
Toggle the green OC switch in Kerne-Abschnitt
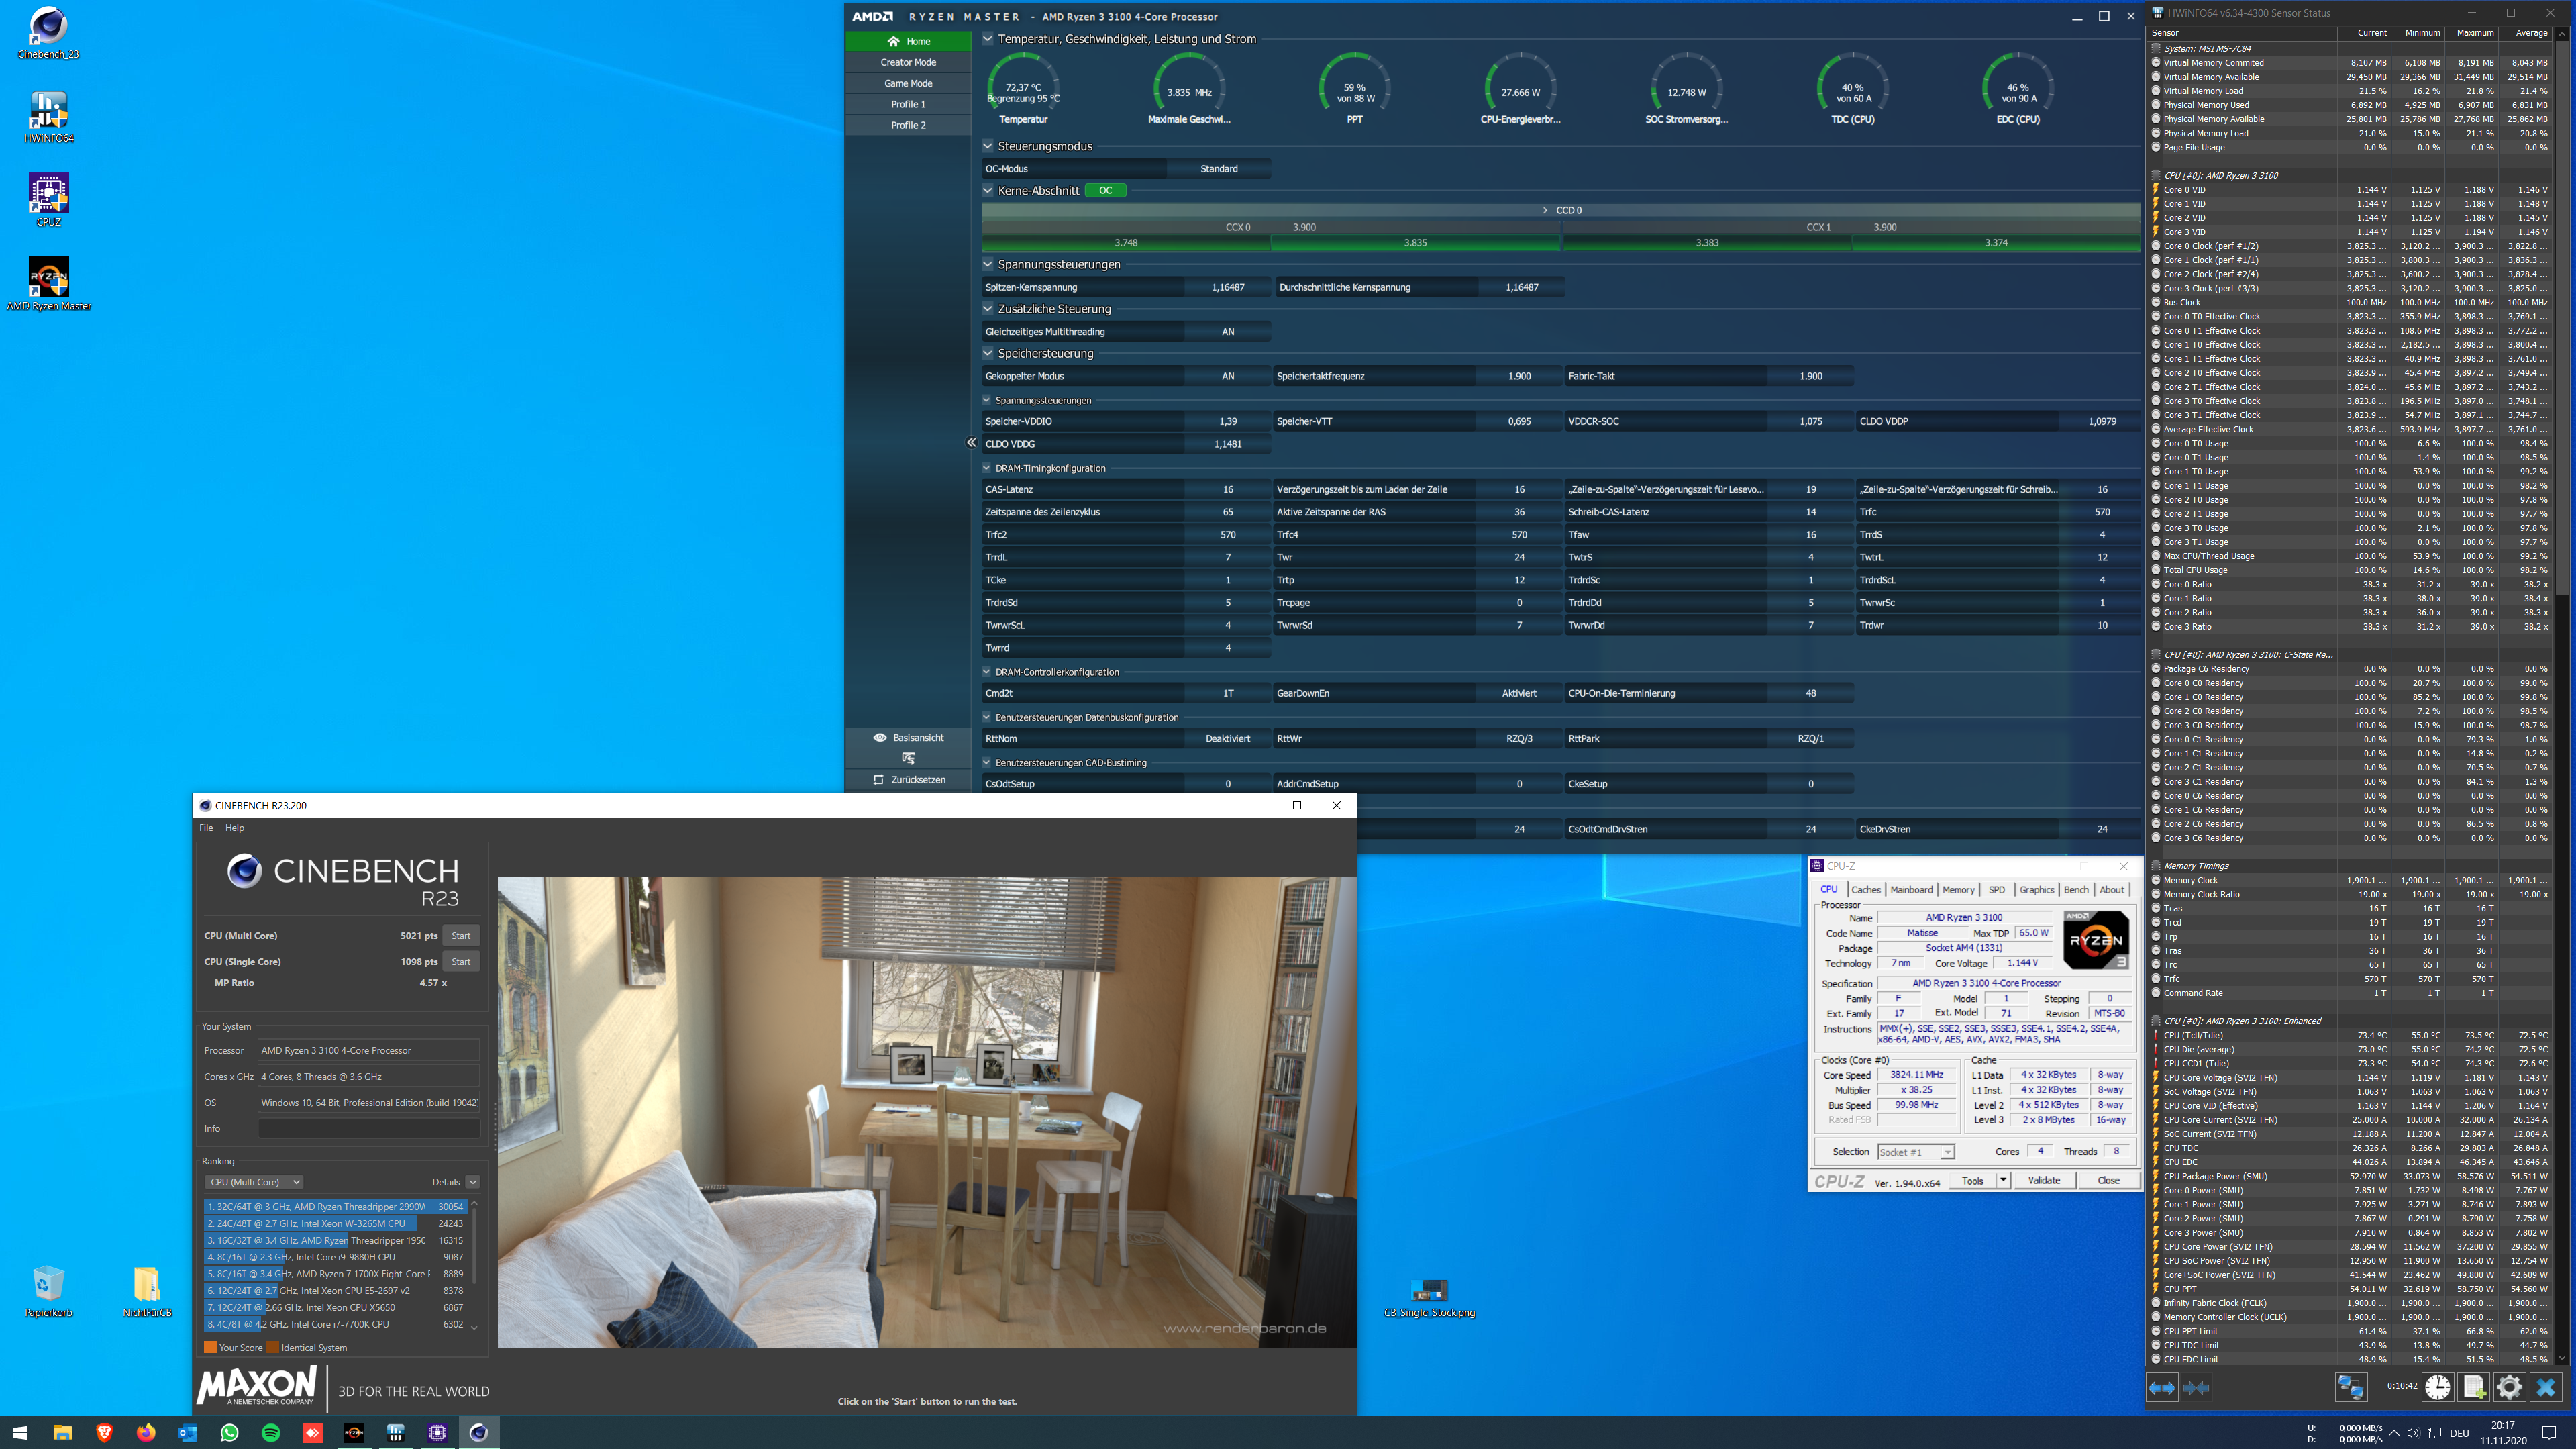[x=1105, y=190]
